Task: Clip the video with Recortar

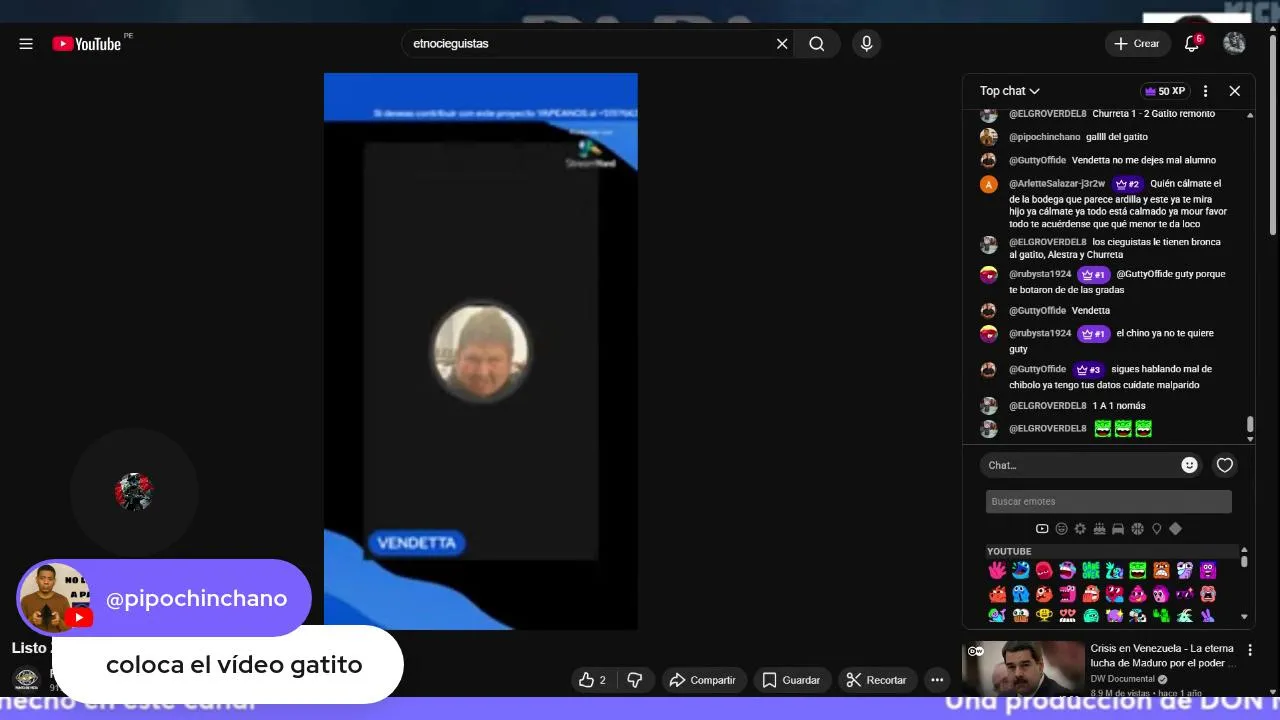Action: point(876,680)
